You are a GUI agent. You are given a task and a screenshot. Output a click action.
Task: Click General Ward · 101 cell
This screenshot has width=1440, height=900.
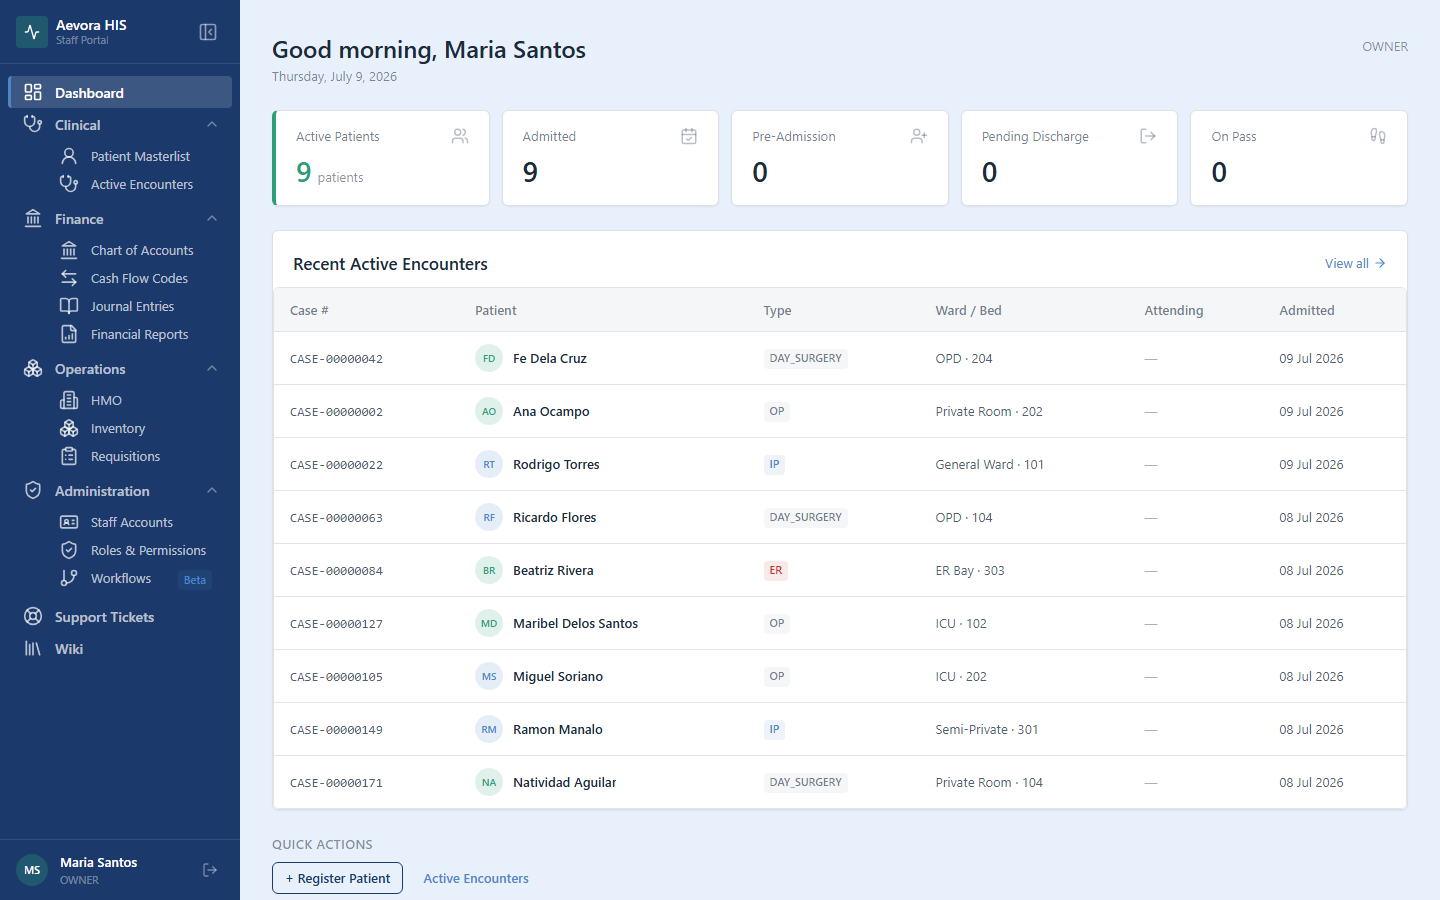point(989,464)
